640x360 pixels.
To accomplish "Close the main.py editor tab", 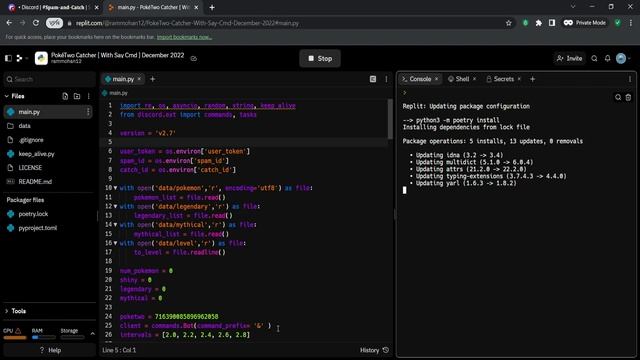I will 139,79.
